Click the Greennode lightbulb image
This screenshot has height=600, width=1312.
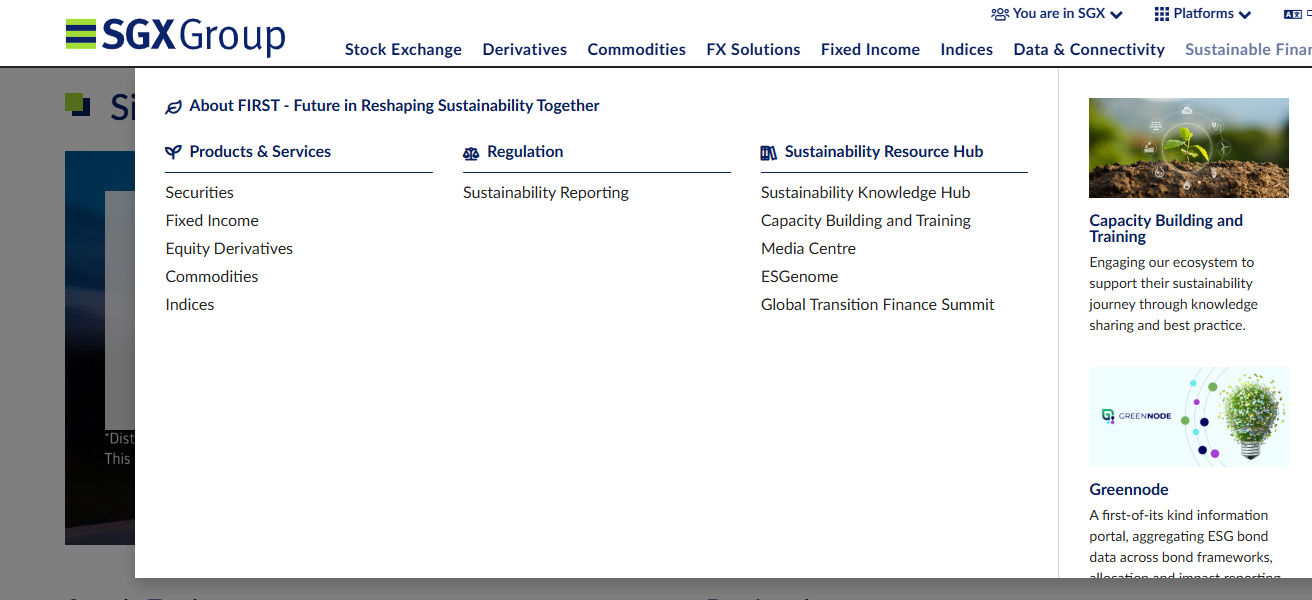coord(1188,417)
